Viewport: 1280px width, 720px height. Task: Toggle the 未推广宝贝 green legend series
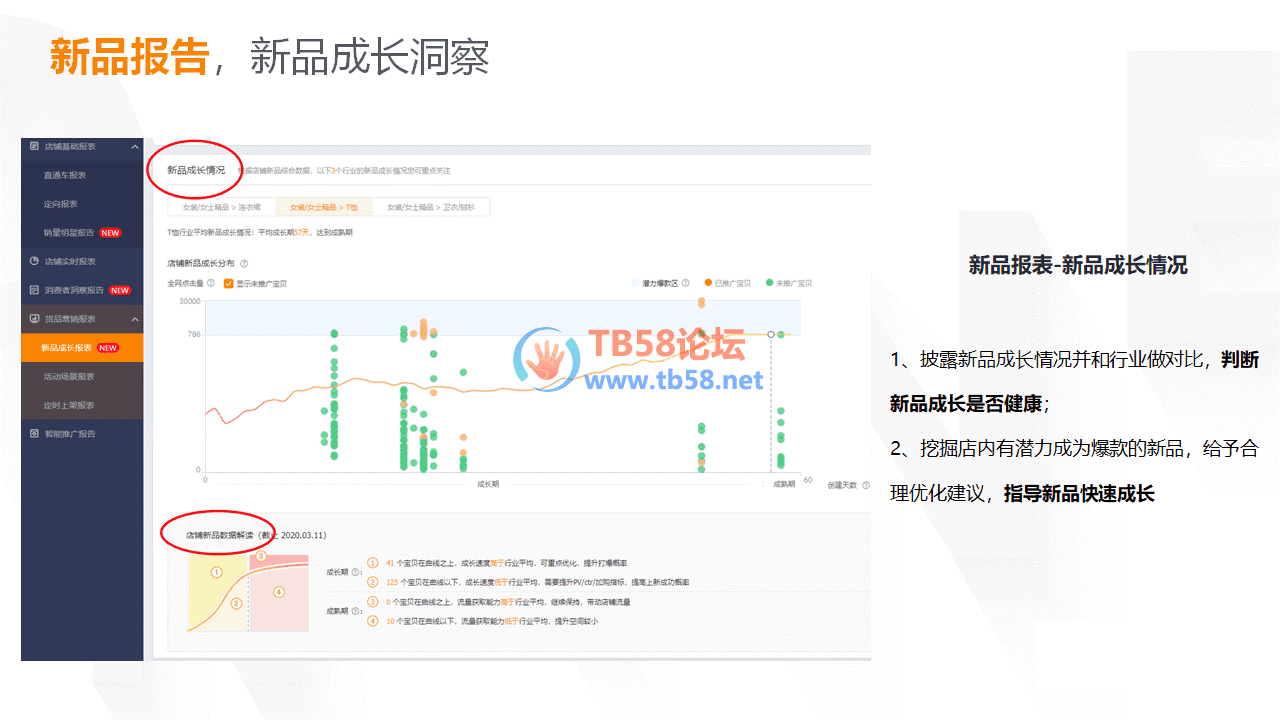(789, 283)
